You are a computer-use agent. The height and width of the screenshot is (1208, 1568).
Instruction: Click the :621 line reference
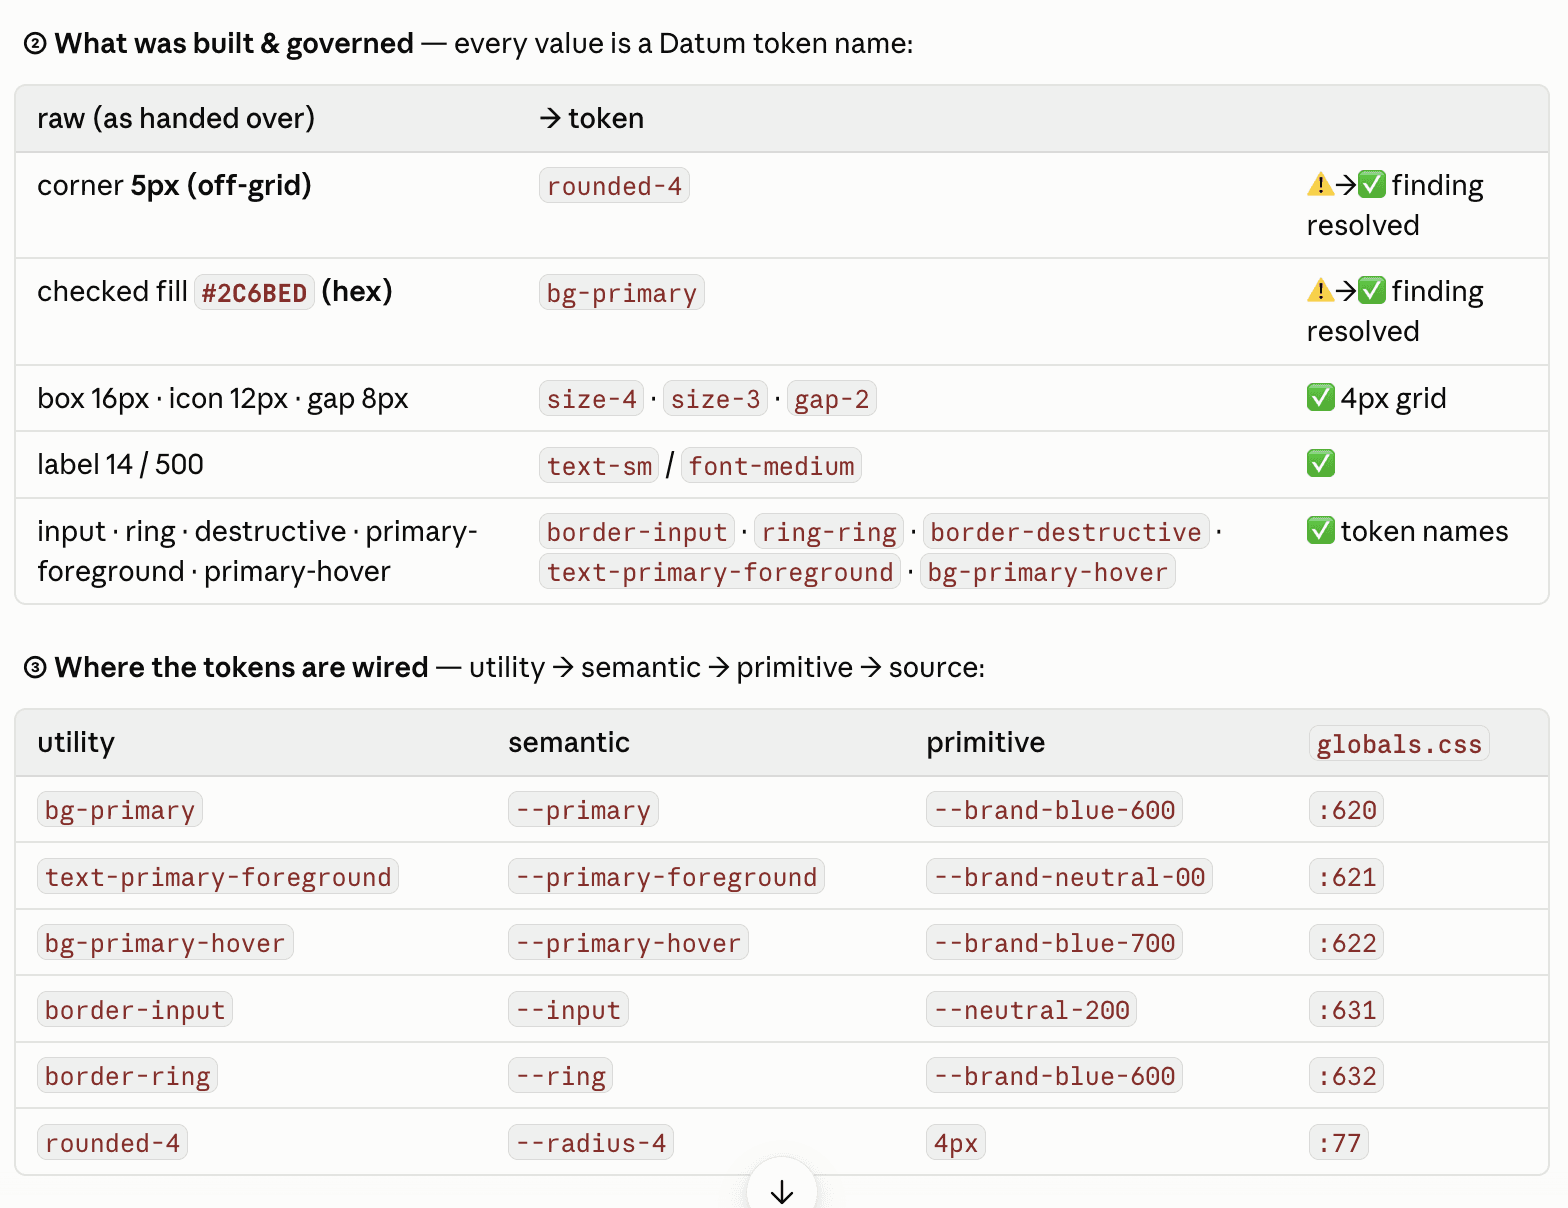click(x=1346, y=877)
